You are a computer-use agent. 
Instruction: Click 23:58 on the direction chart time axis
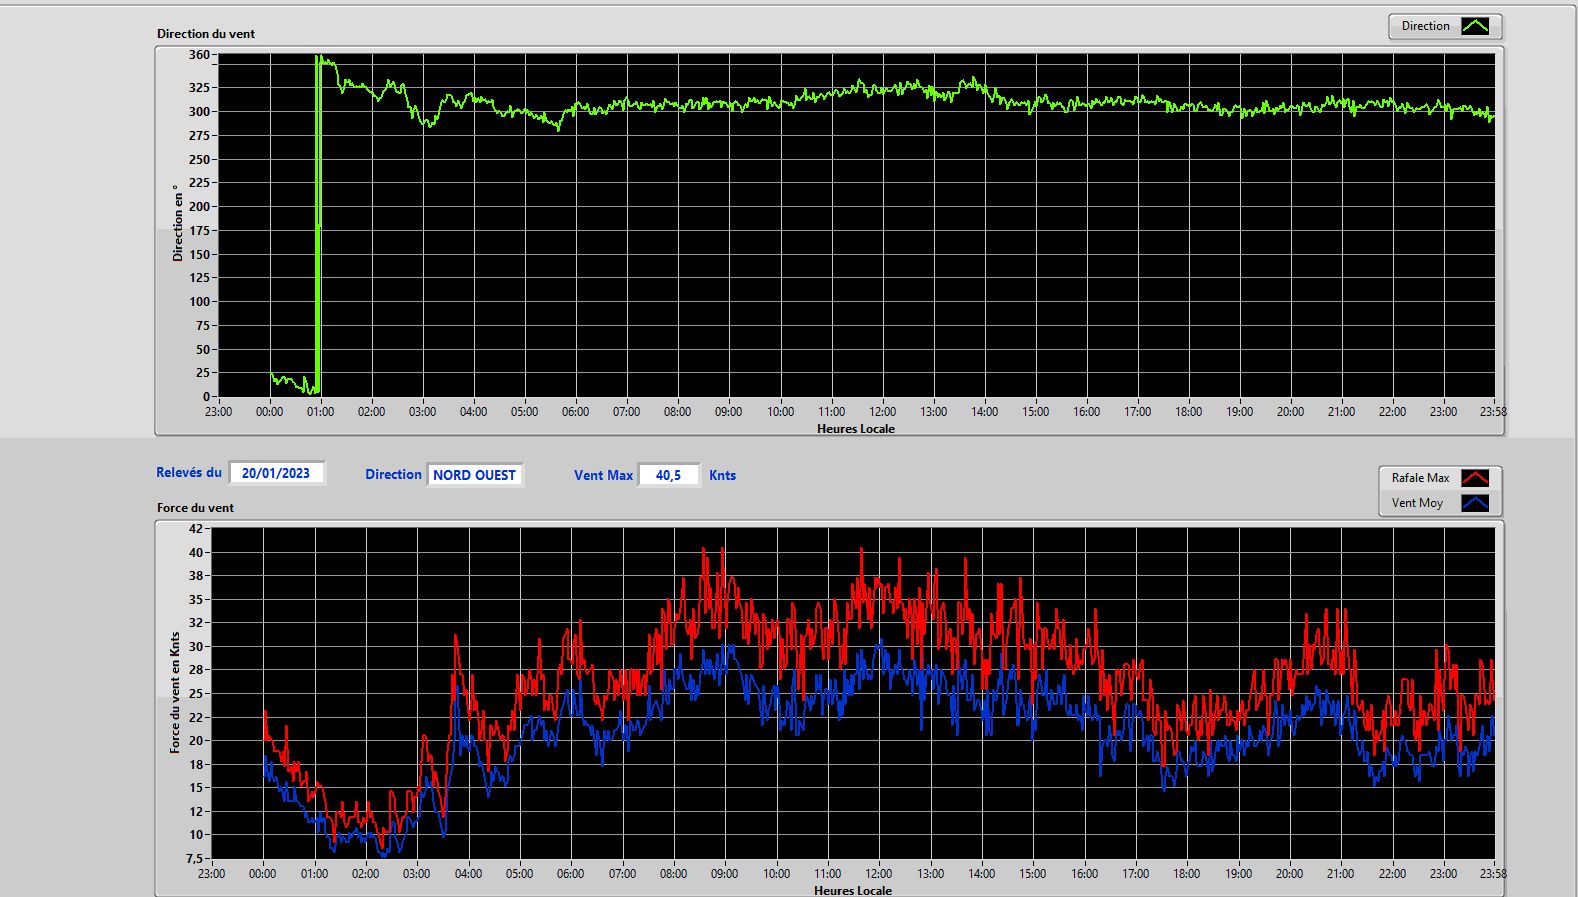(1493, 411)
